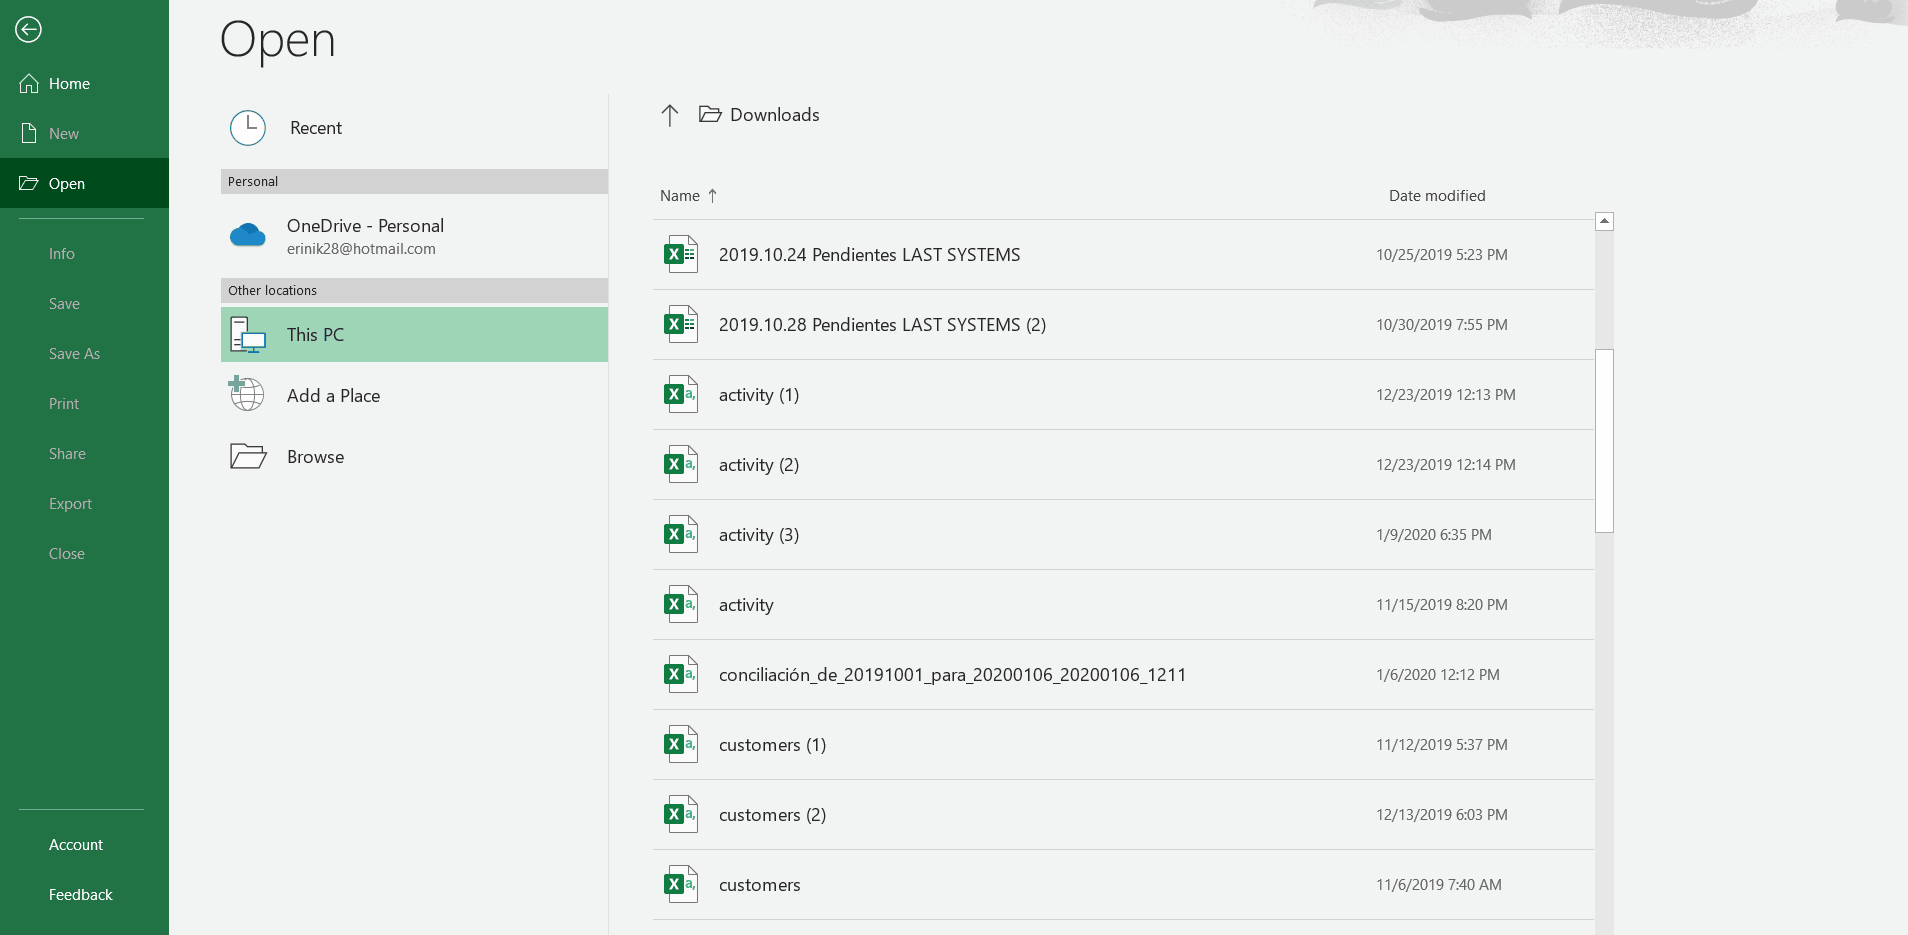Open the Export section

click(x=70, y=503)
